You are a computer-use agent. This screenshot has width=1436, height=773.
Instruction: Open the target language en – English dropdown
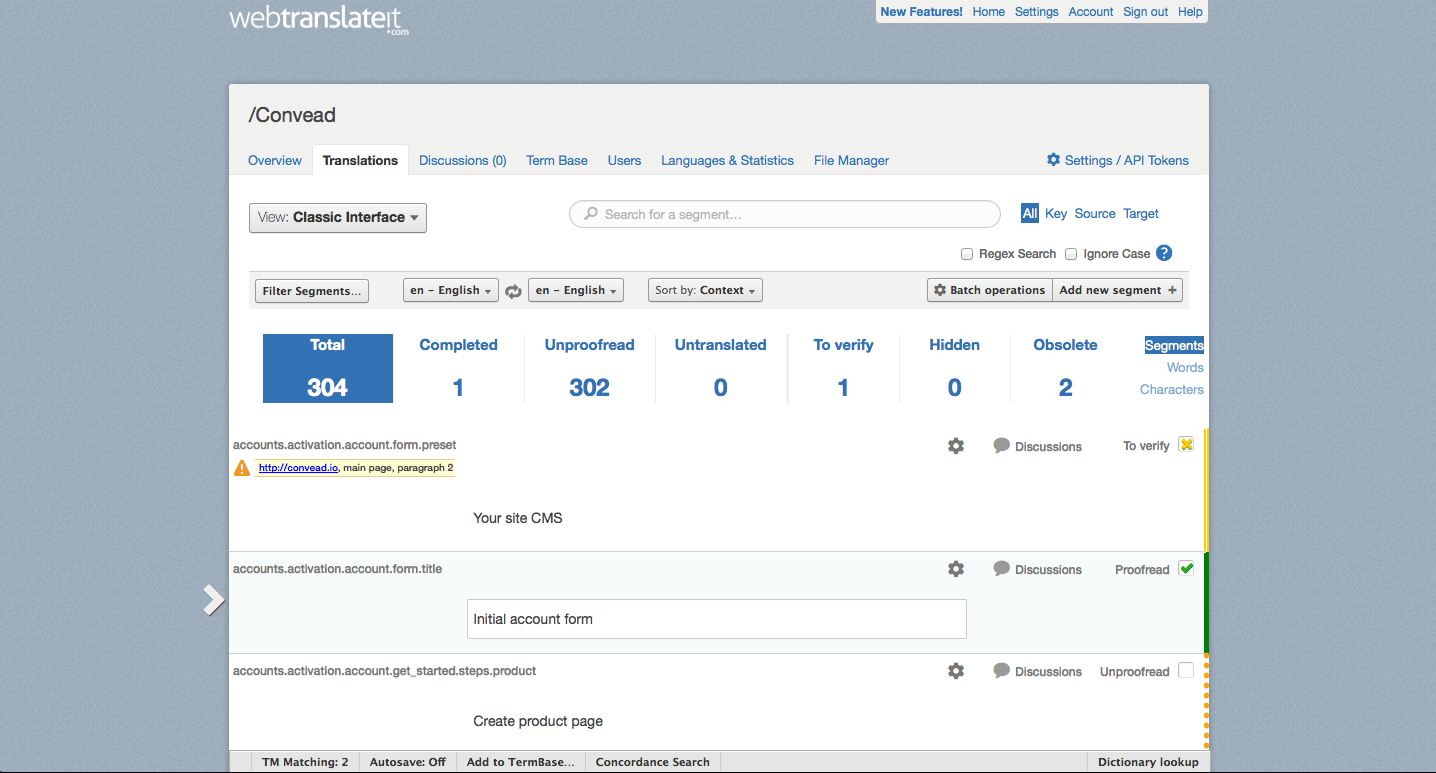tap(575, 290)
